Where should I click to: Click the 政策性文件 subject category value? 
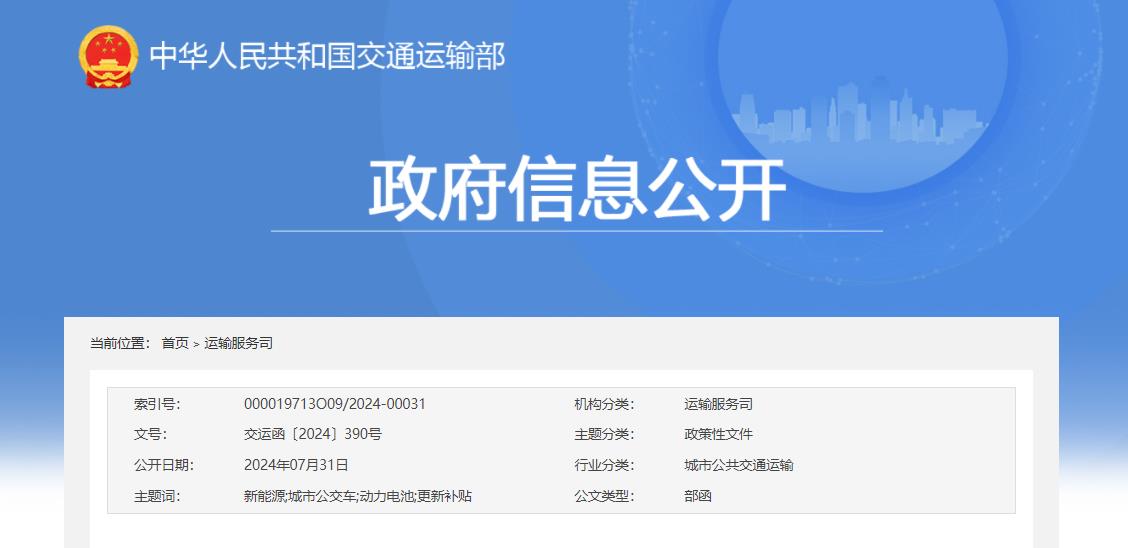[718, 434]
